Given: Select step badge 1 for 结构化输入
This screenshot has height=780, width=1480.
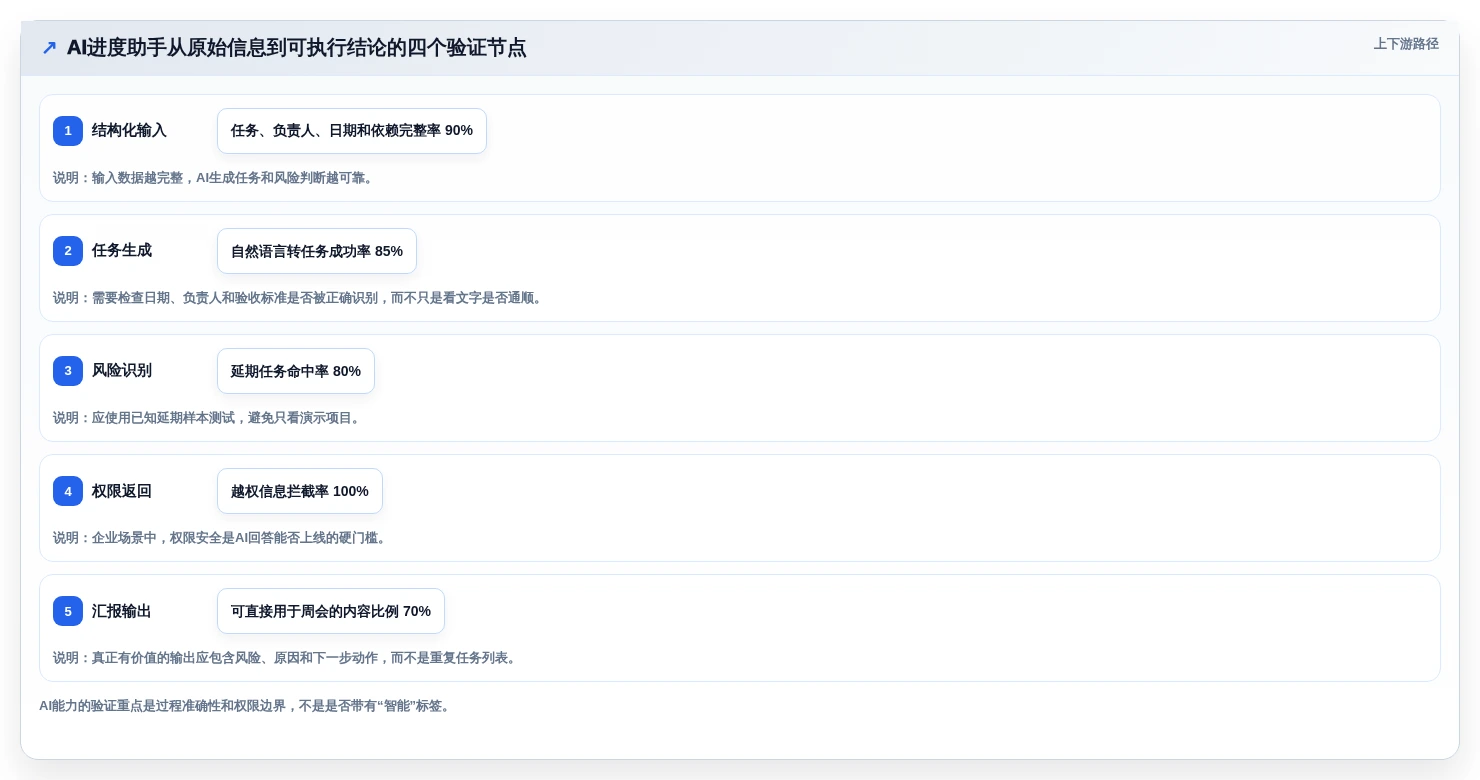Looking at the screenshot, I should pos(68,131).
